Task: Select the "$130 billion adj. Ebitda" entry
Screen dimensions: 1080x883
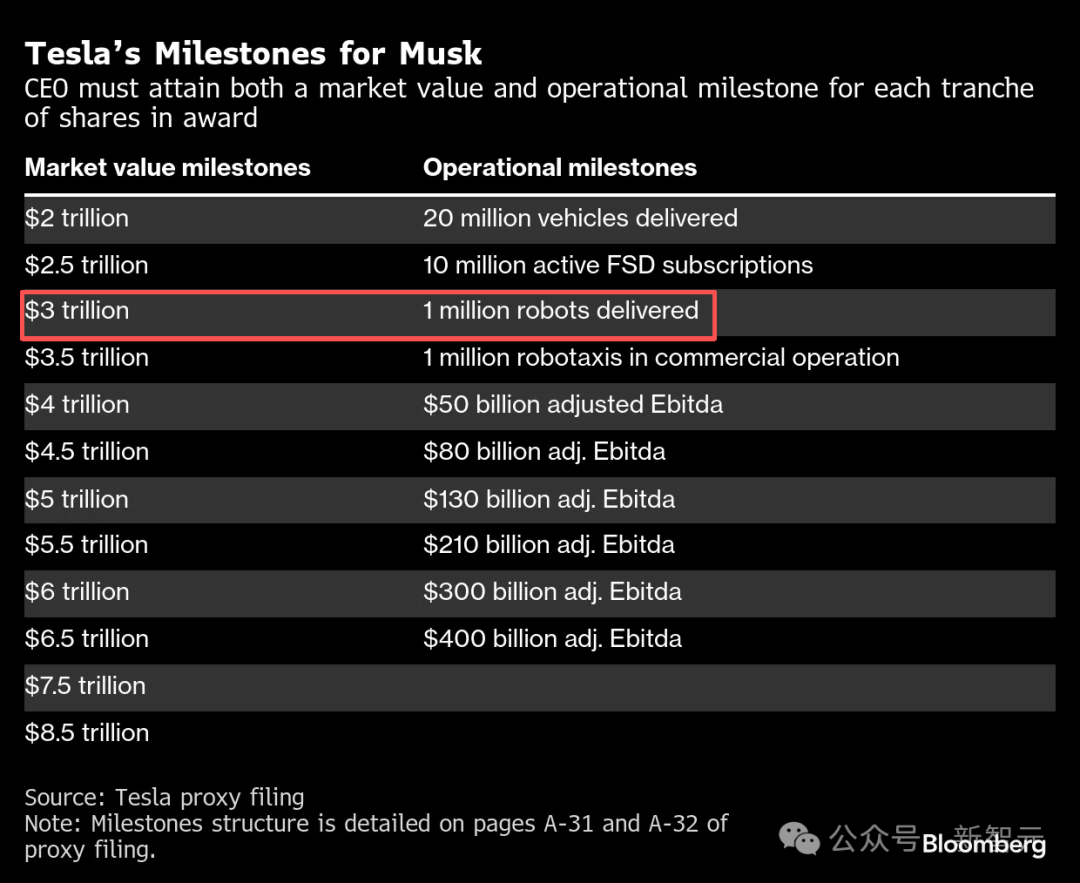Action: [x=548, y=498]
